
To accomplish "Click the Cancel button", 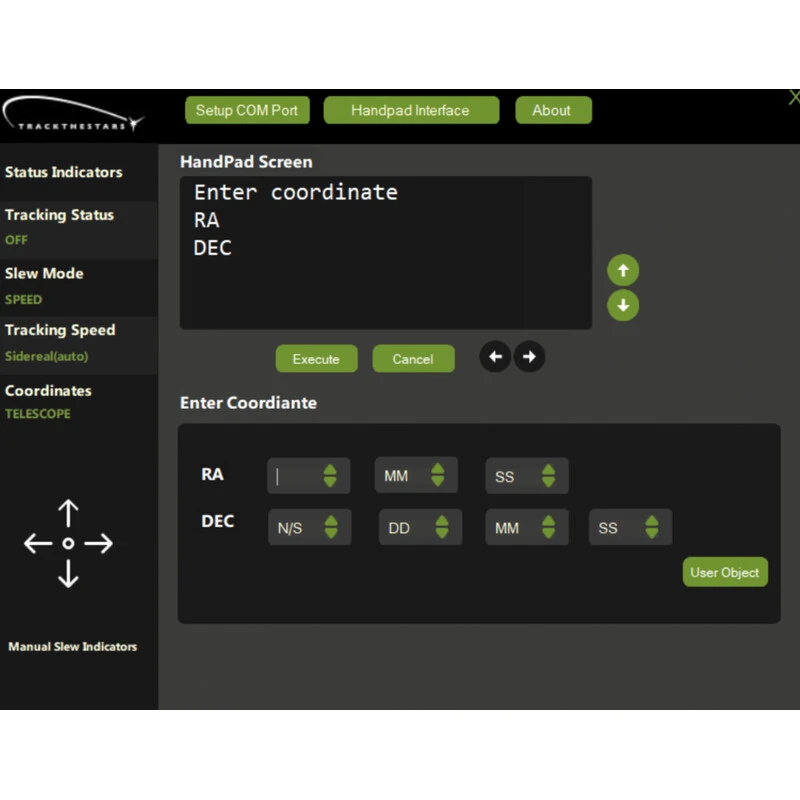I will click(x=413, y=359).
